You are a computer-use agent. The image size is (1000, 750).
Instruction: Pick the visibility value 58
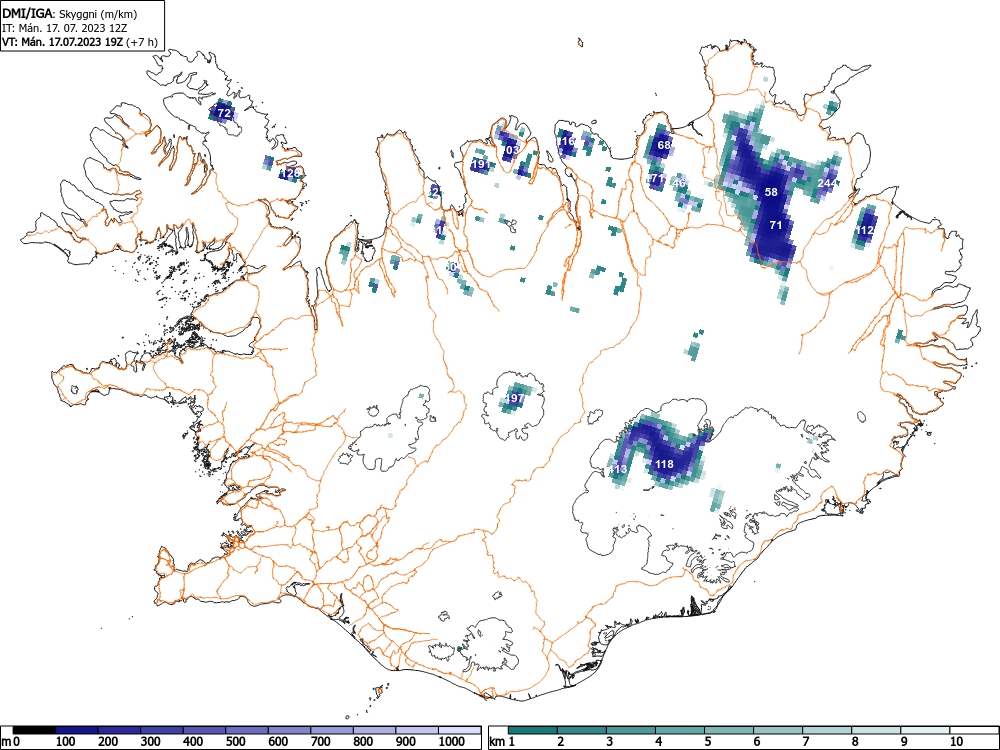pyautogui.click(x=771, y=192)
